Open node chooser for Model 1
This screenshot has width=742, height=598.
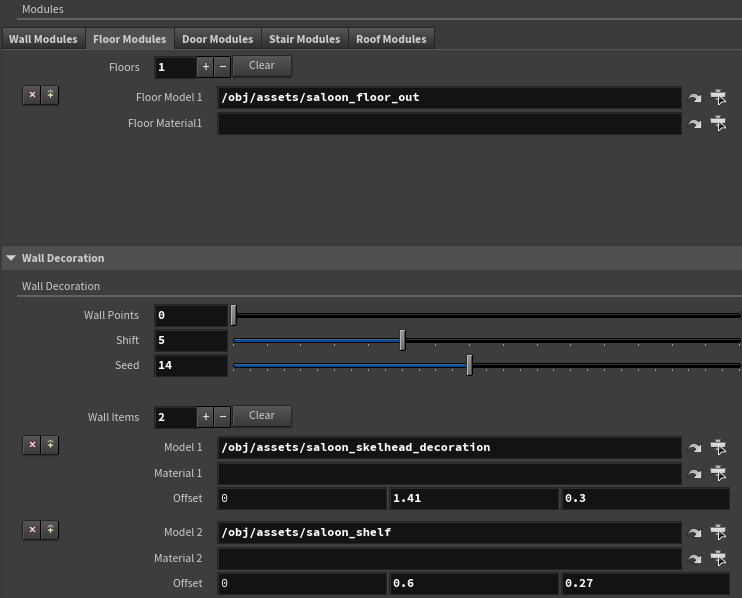(x=718, y=447)
